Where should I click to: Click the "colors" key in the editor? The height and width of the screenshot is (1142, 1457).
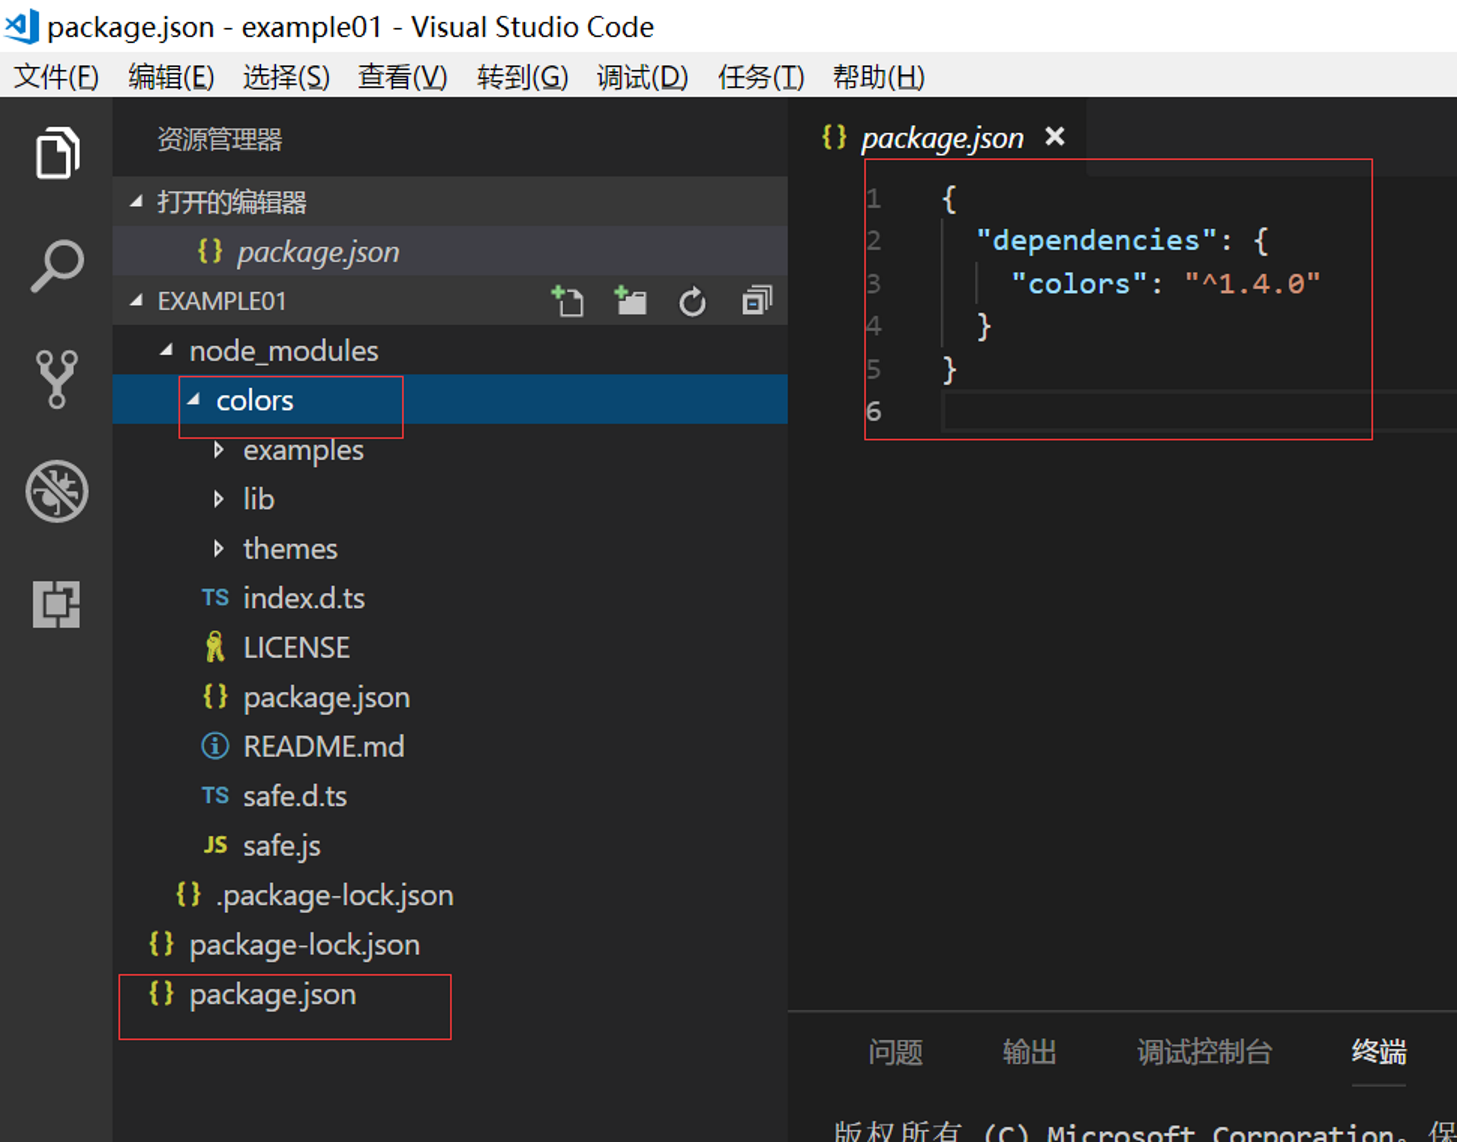(1079, 284)
